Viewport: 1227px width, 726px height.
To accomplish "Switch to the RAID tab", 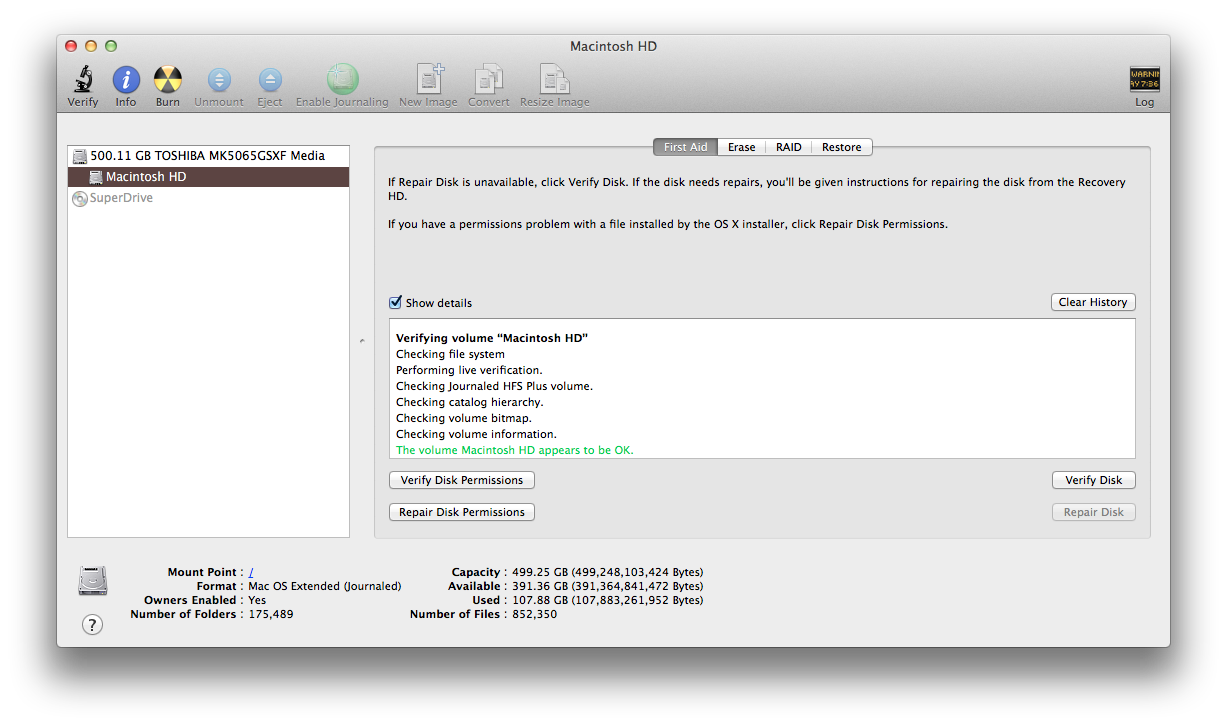I will coord(788,147).
